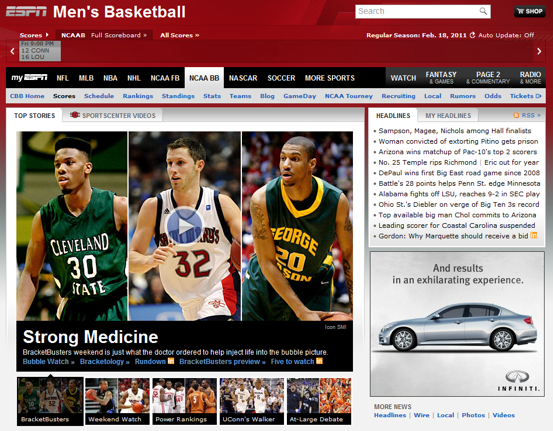This screenshot has width=553, height=431.
Task: Open Wire link under More News
Action: pyautogui.click(x=421, y=415)
